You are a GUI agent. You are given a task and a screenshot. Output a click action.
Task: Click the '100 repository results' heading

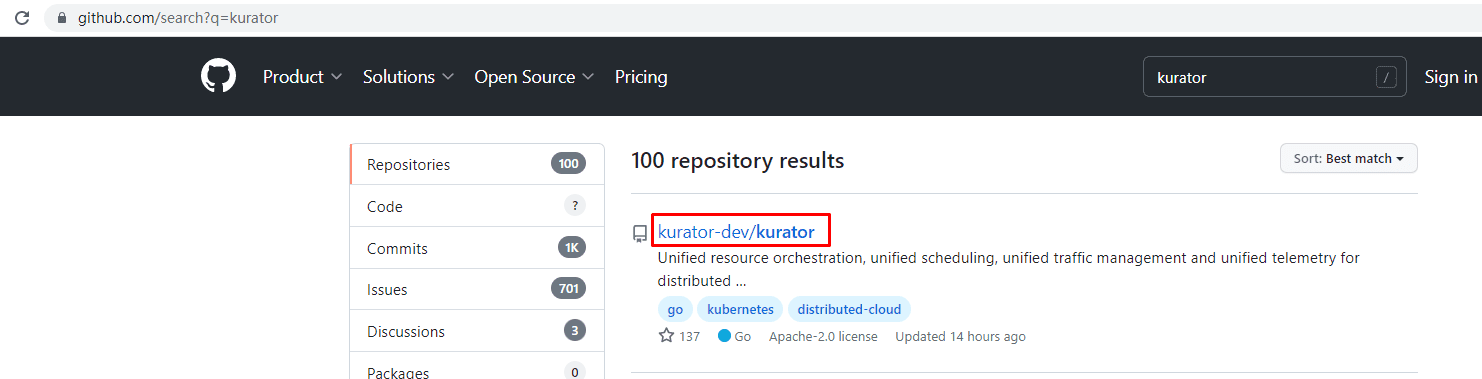[x=738, y=160]
